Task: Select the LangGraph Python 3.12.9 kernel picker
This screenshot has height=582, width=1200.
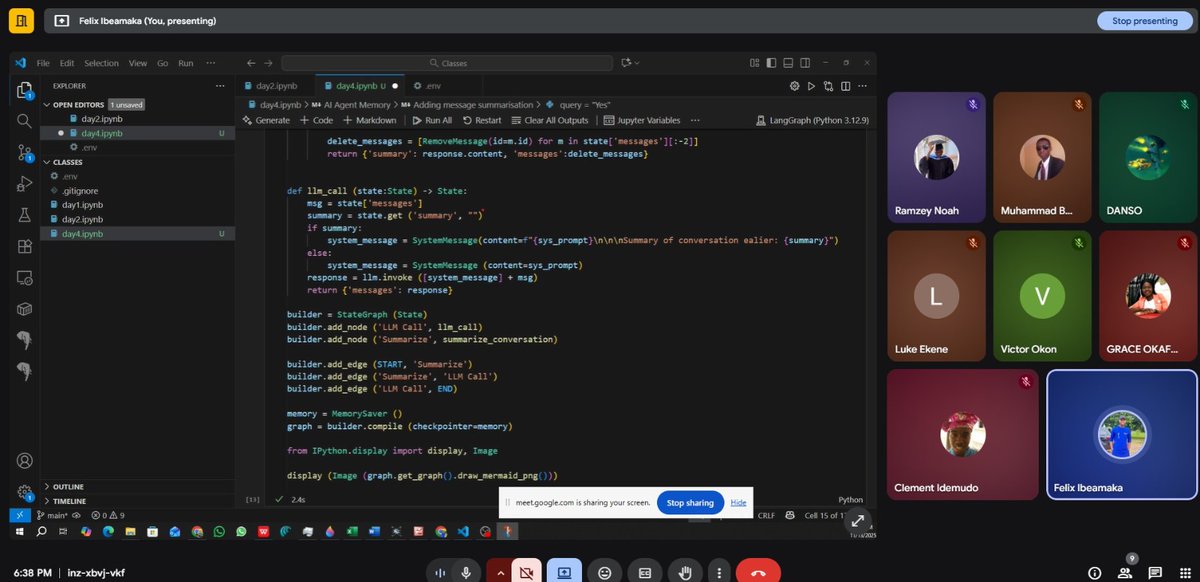Action: tap(811, 120)
